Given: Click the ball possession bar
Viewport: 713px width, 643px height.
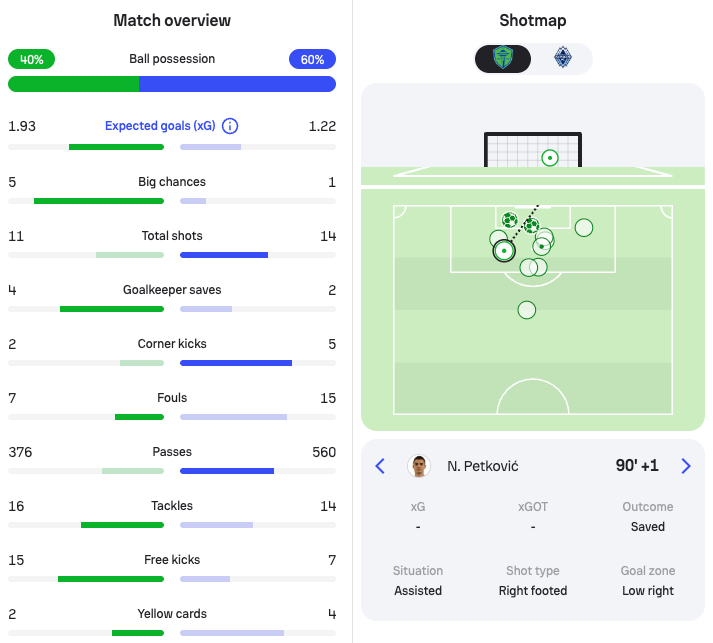Looking at the screenshot, I should click(x=172, y=84).
